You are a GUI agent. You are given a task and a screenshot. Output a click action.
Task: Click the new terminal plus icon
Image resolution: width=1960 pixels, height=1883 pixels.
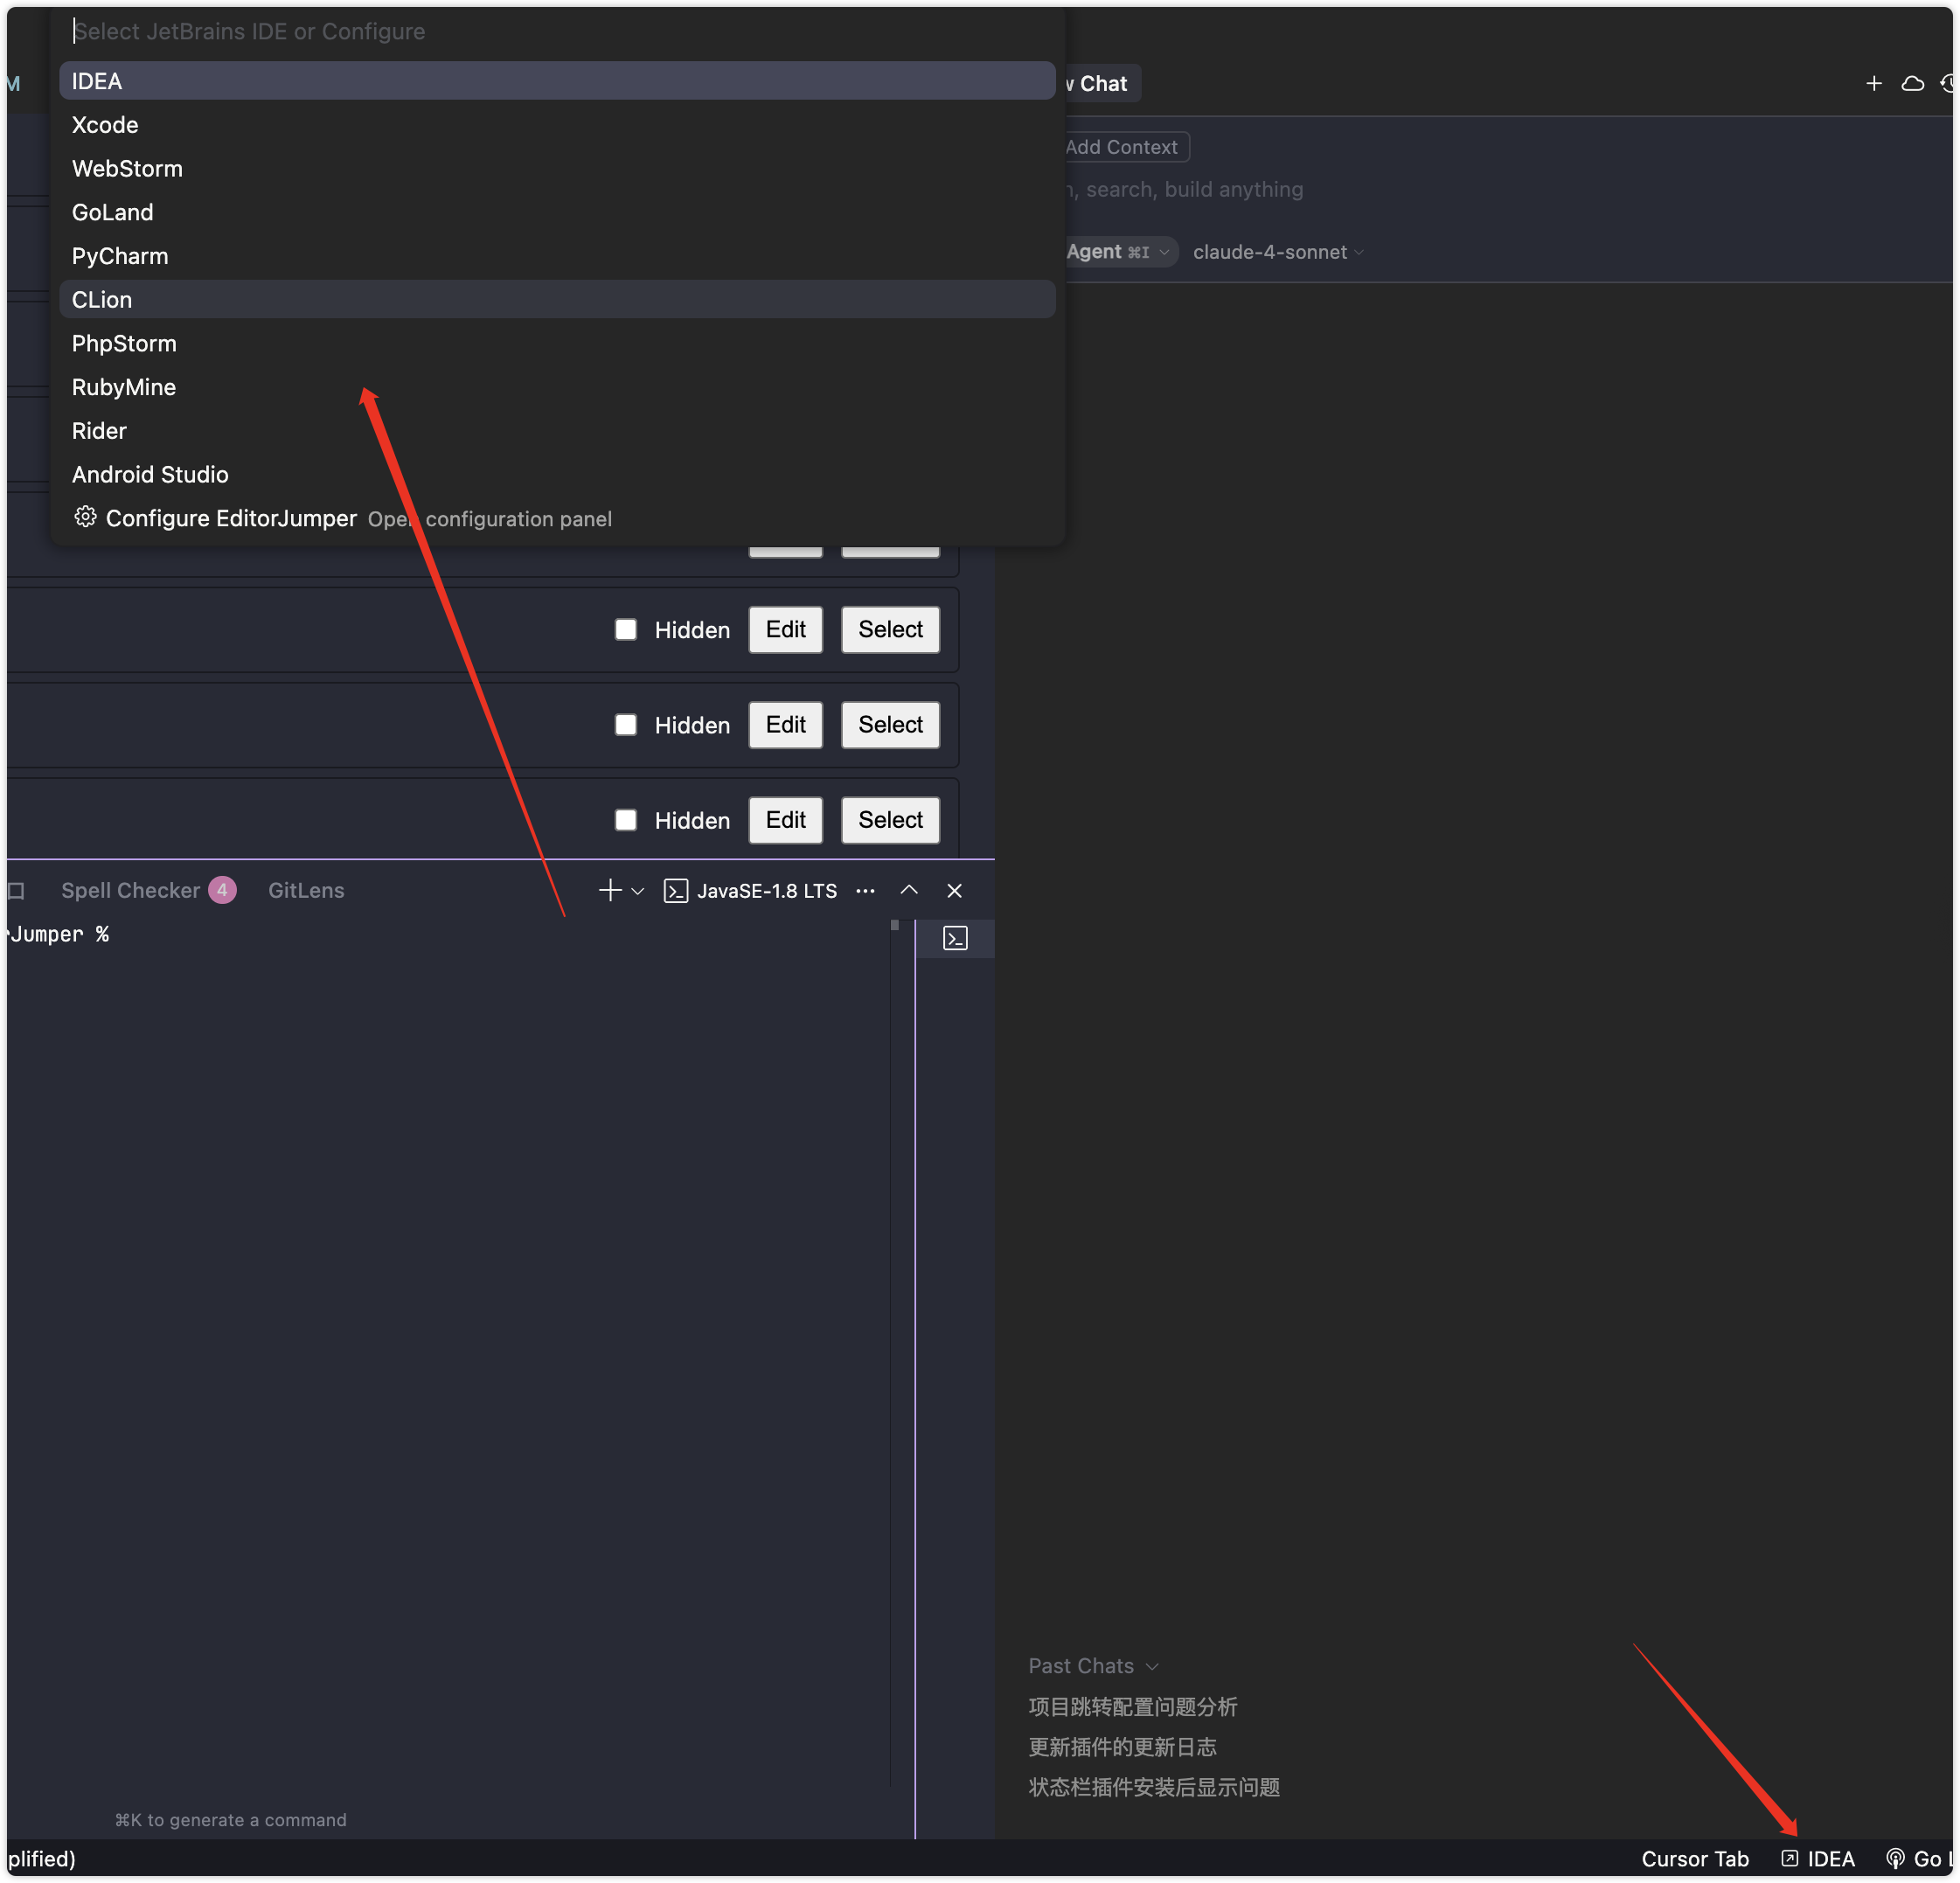(x=609, y=890)
